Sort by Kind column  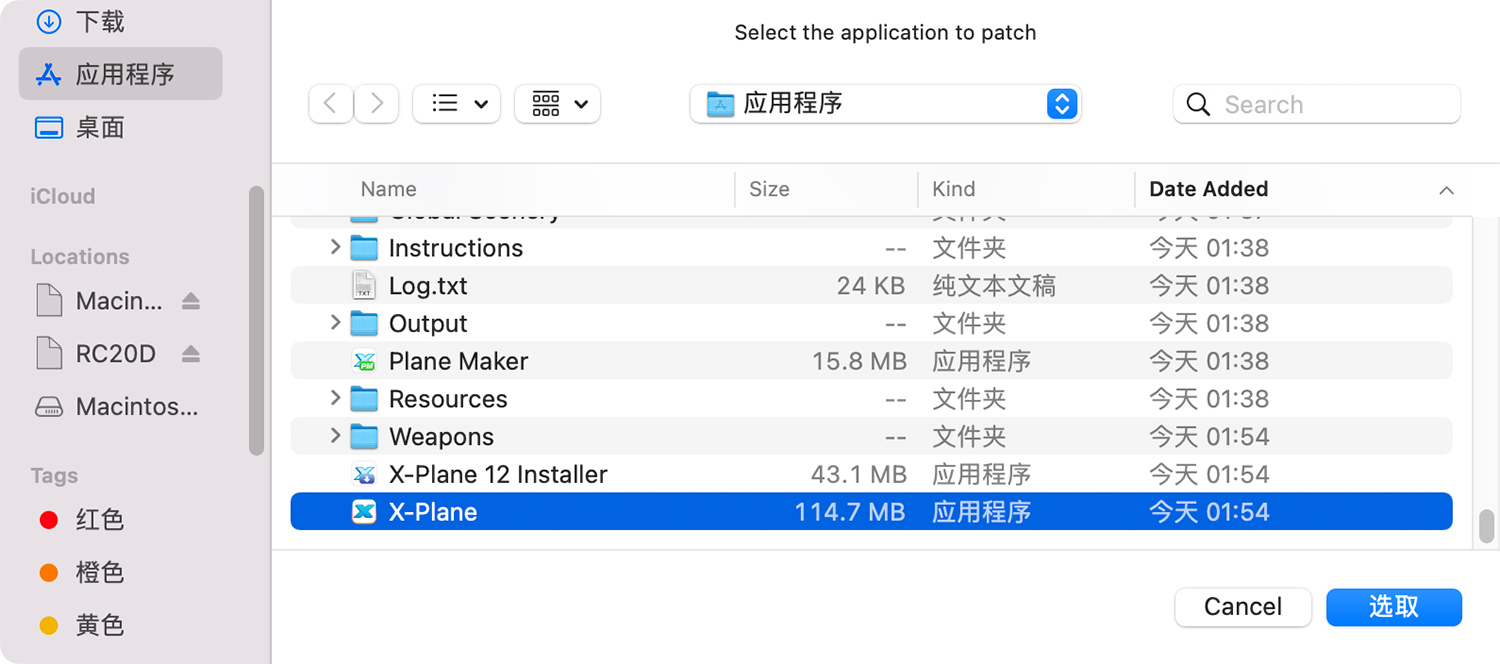click(953, 189)
